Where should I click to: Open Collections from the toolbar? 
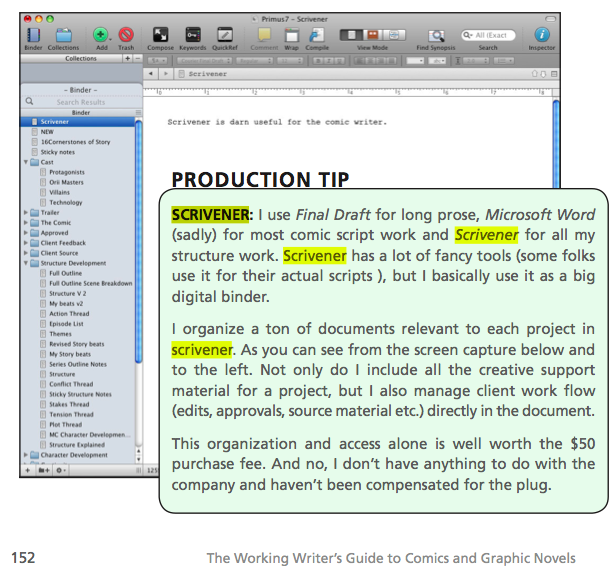[63, 35]
